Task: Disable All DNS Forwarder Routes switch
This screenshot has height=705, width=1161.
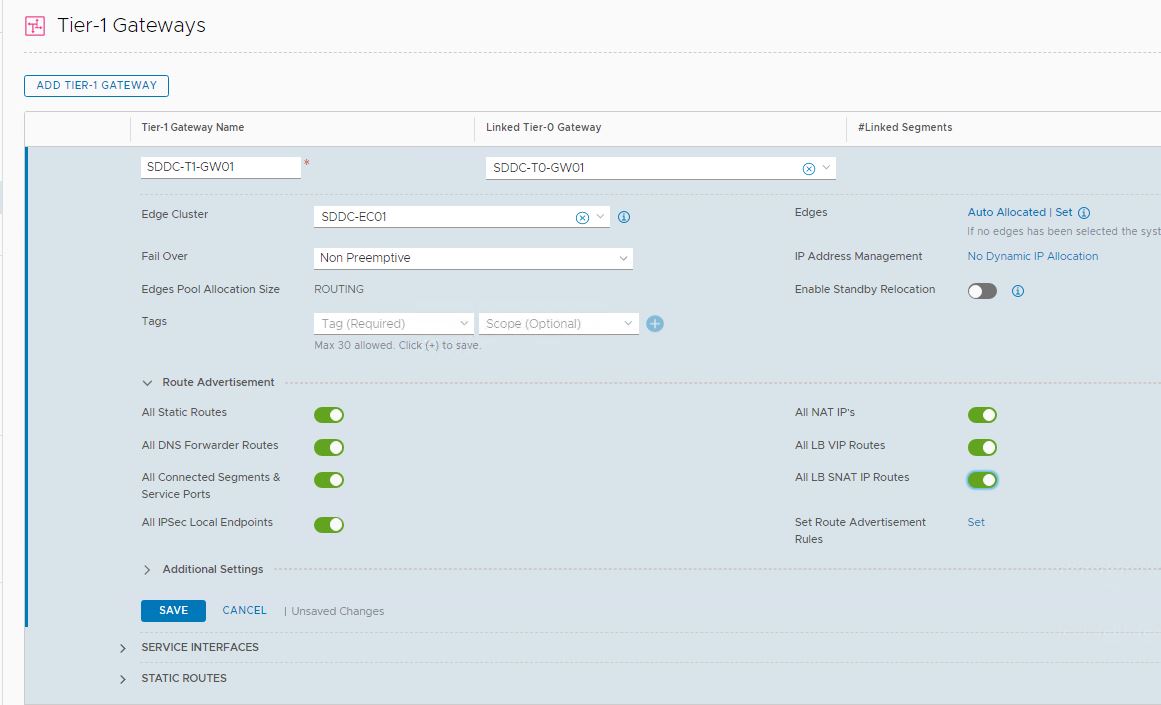Action: (x=329, y=447)
